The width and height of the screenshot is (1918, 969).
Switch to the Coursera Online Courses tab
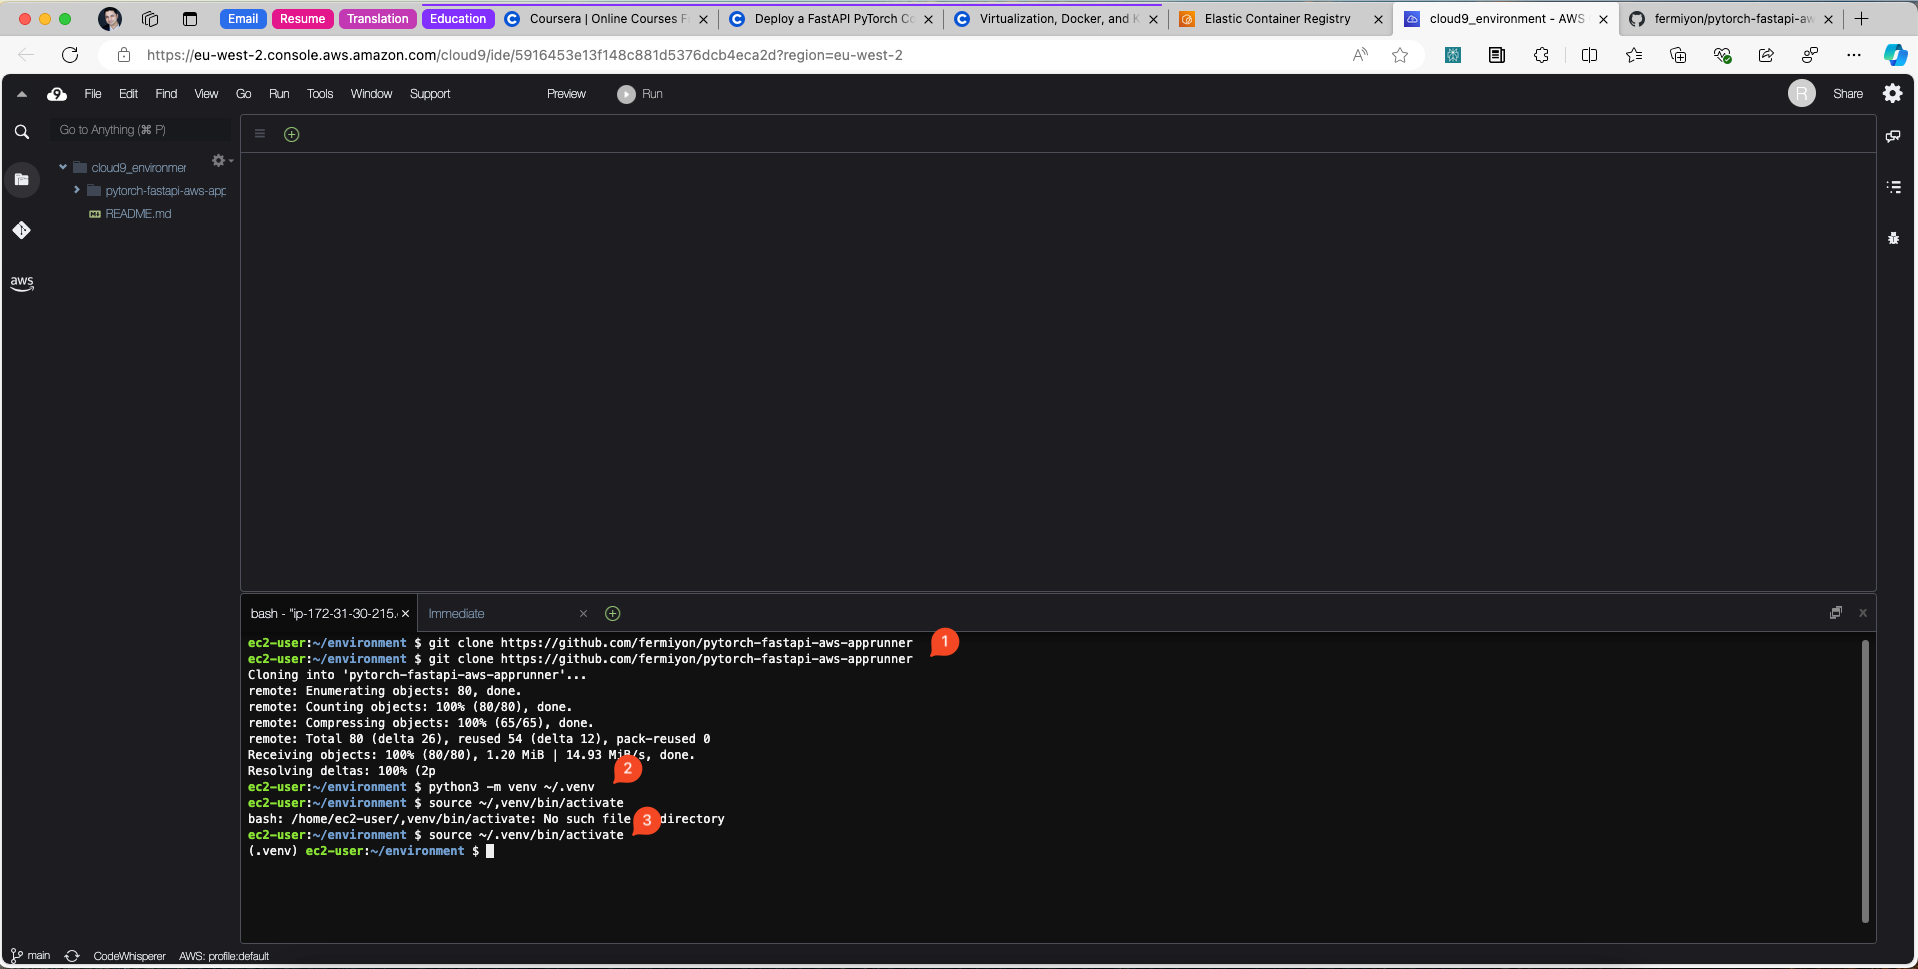click(607, 19)
